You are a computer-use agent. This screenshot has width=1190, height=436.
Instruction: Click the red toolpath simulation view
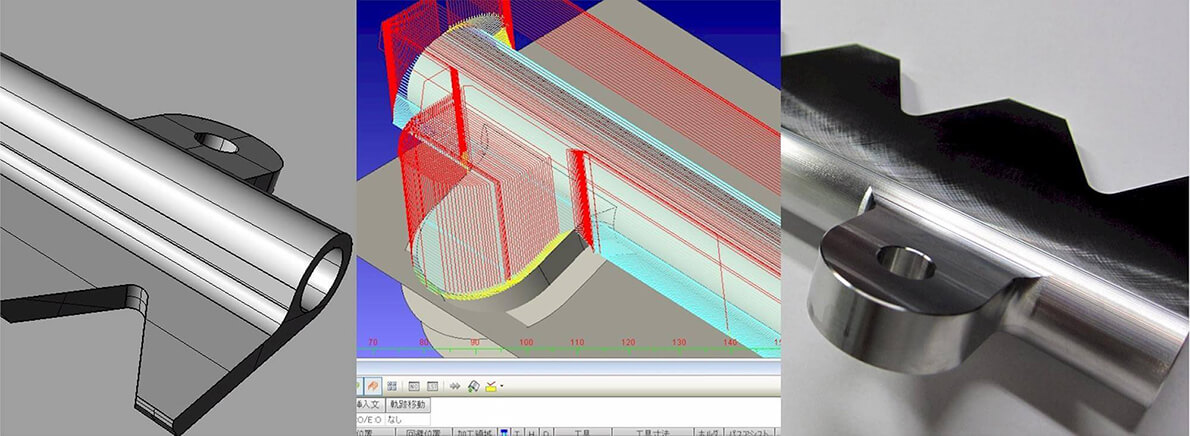pos(568,179)
